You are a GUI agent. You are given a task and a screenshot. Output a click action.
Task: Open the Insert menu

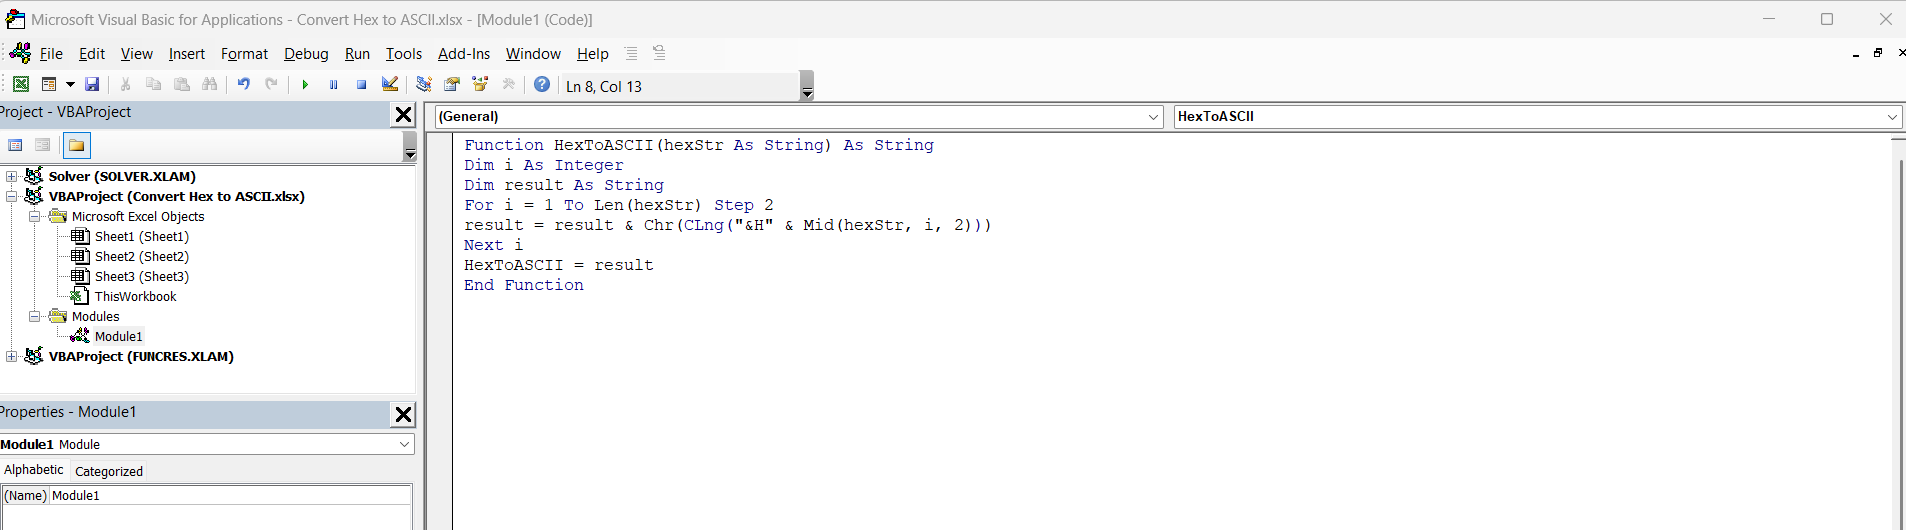[x=187, y=54]
